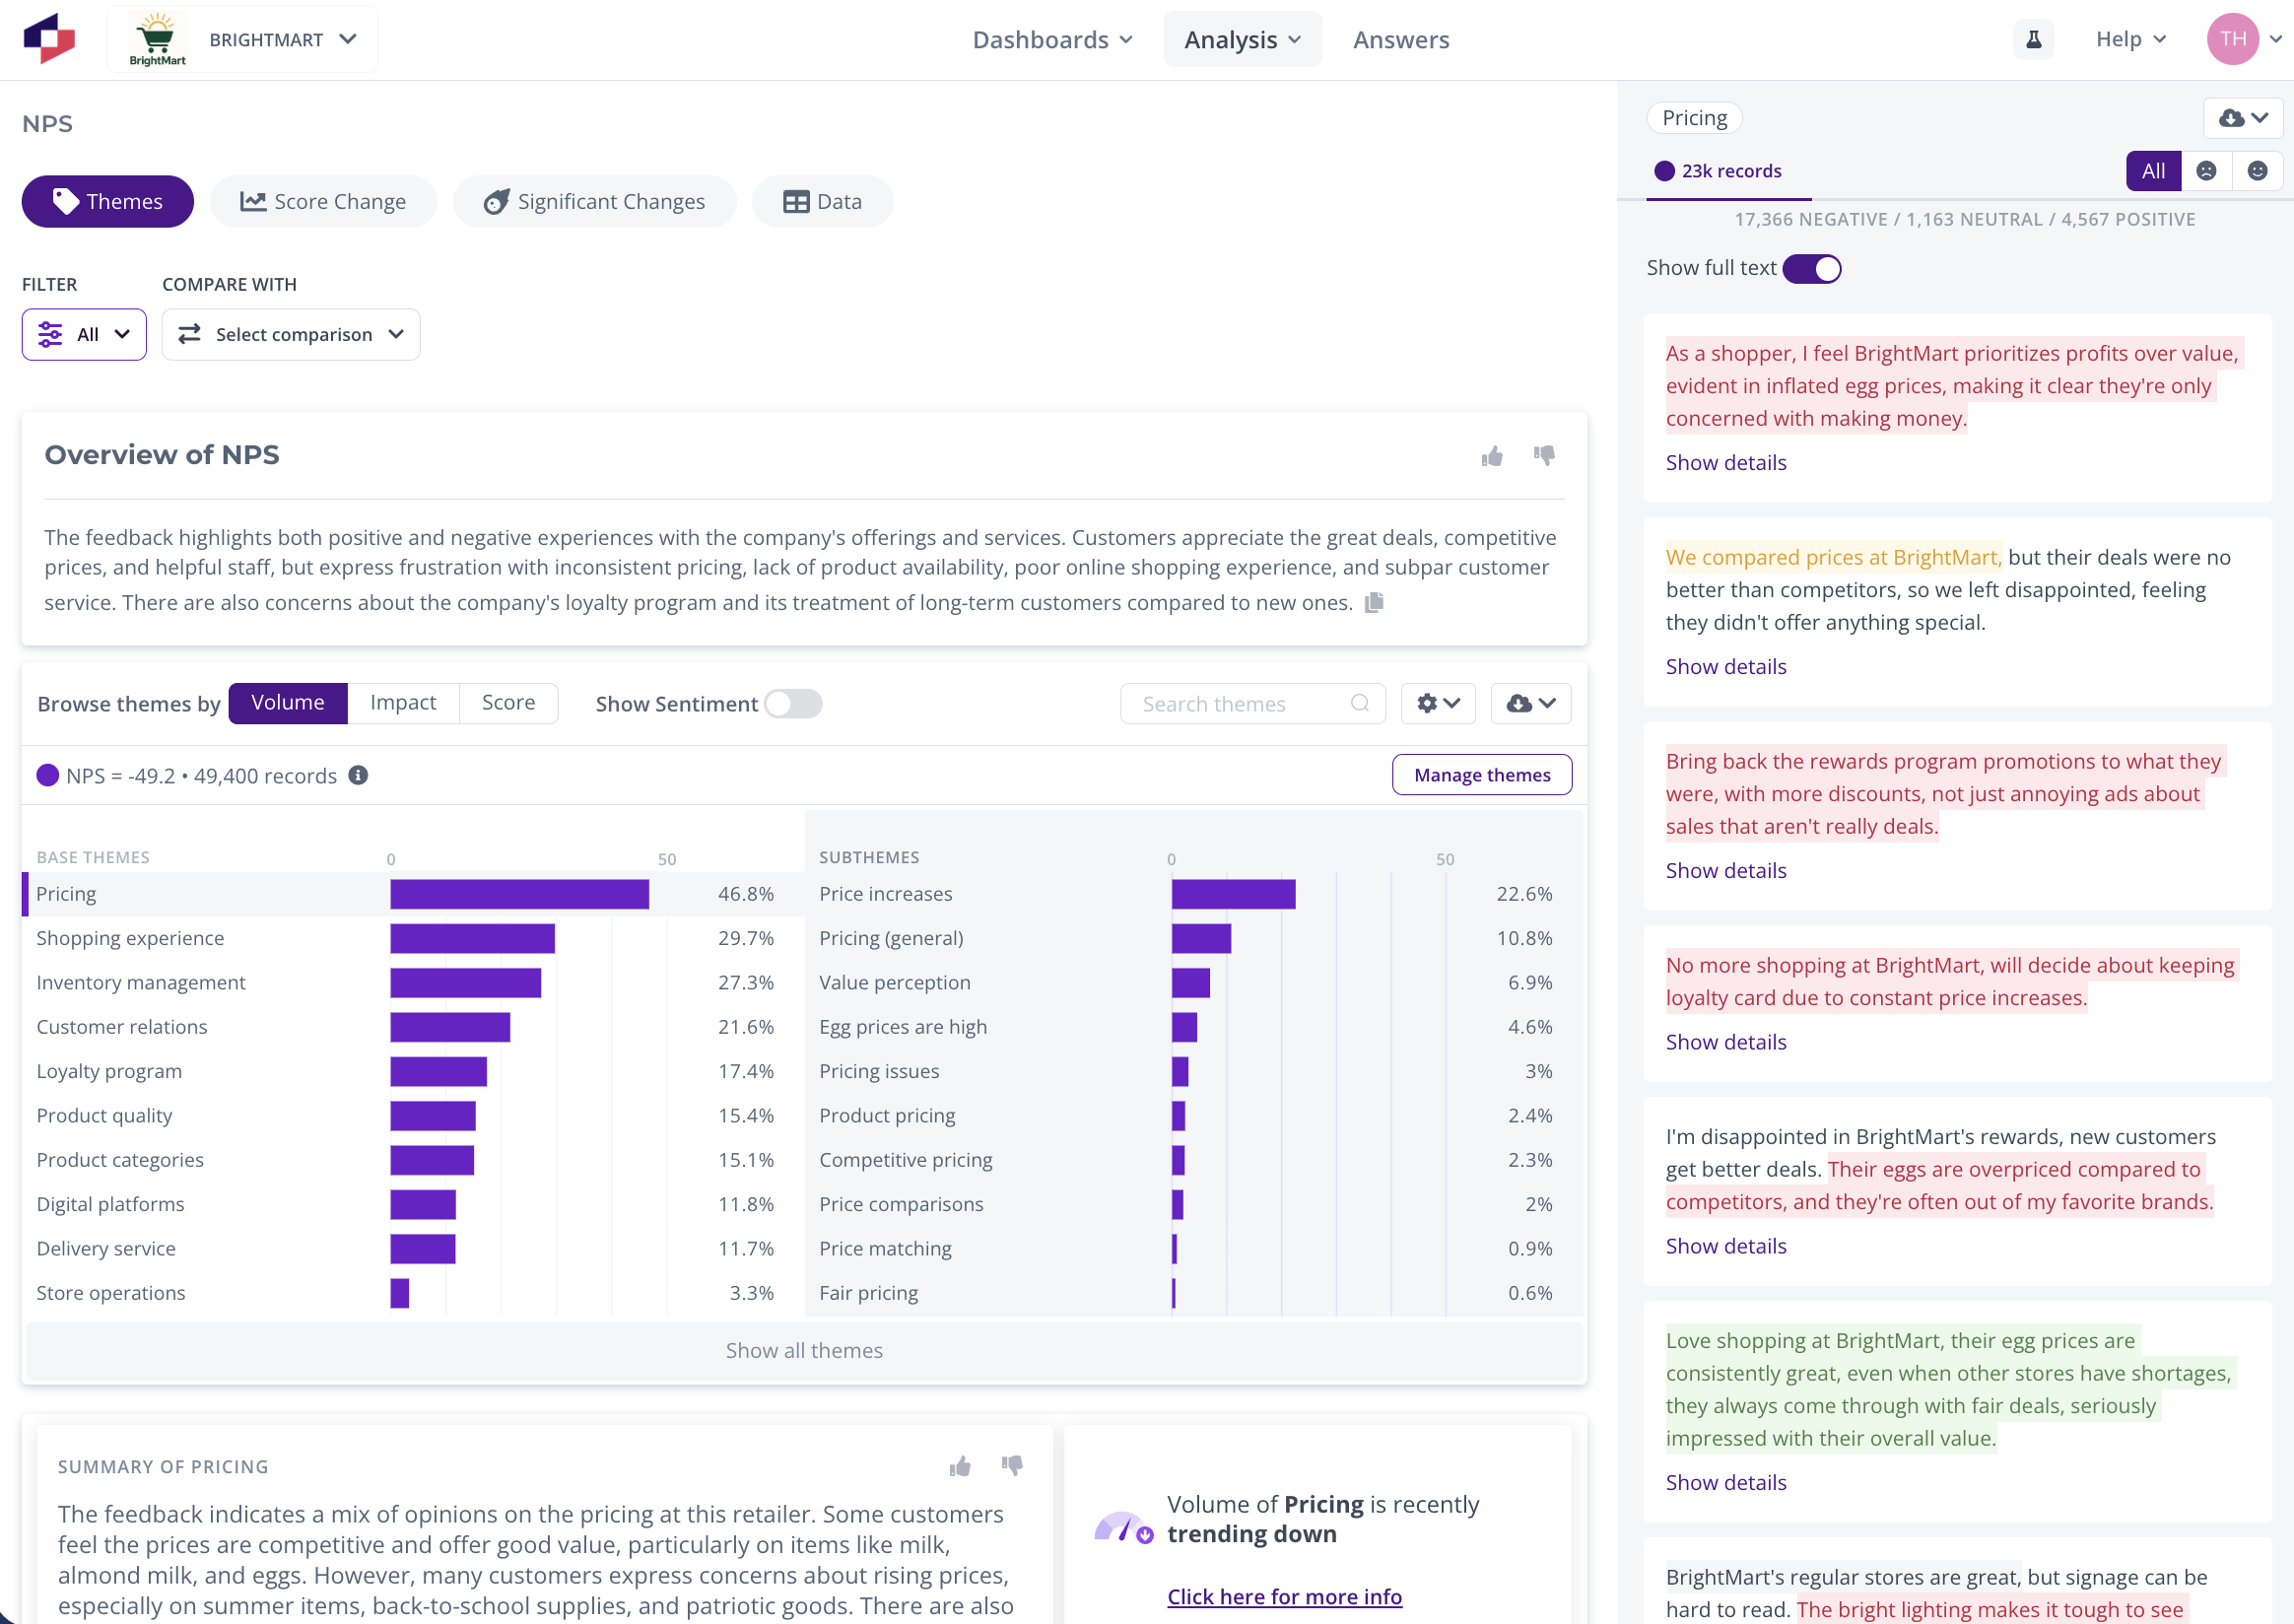
Task: Switch to the Score Change tab
Action: point(323,201)
